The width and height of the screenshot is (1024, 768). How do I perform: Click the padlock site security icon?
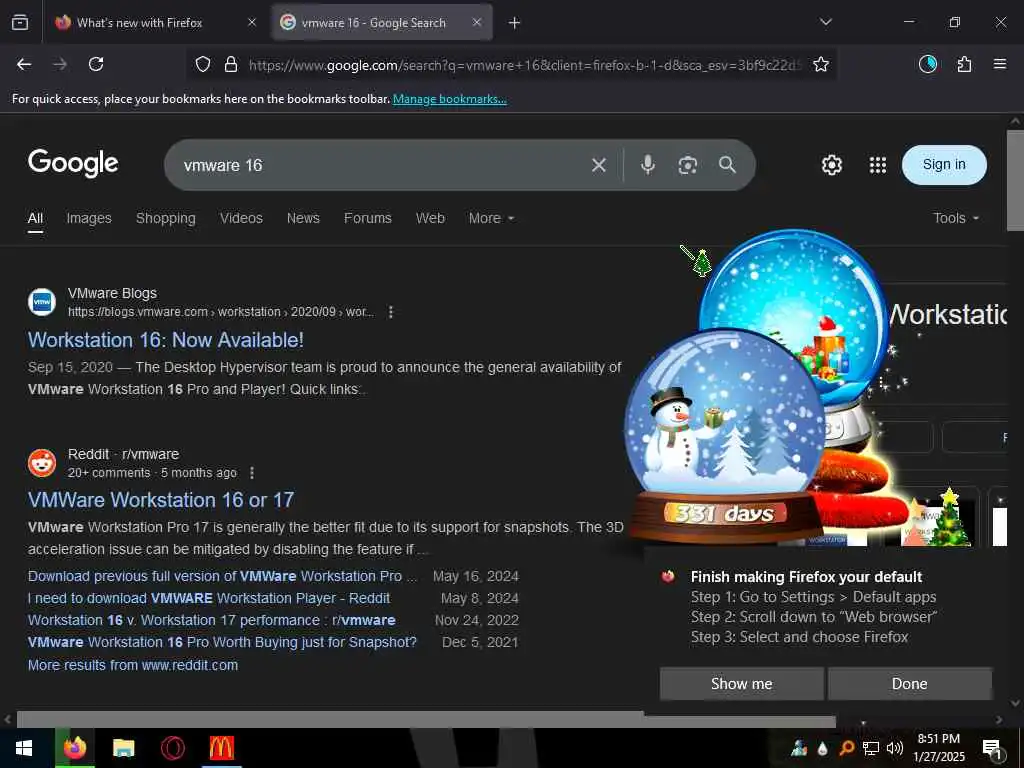tap(231, 64)
